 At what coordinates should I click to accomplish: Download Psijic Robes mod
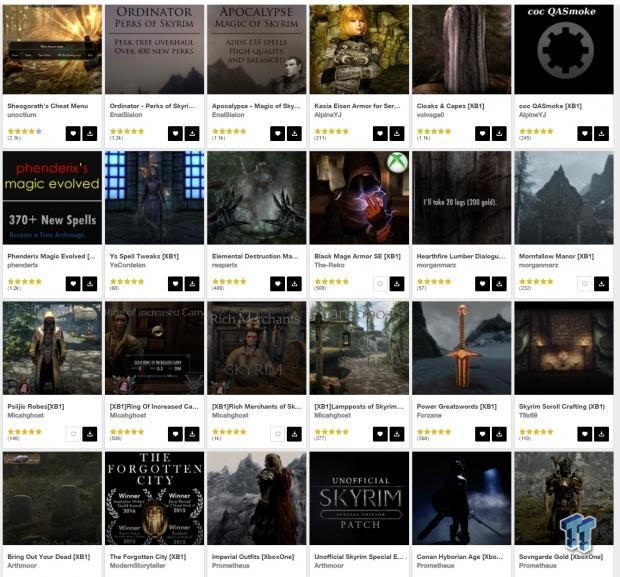pos(90,434)
